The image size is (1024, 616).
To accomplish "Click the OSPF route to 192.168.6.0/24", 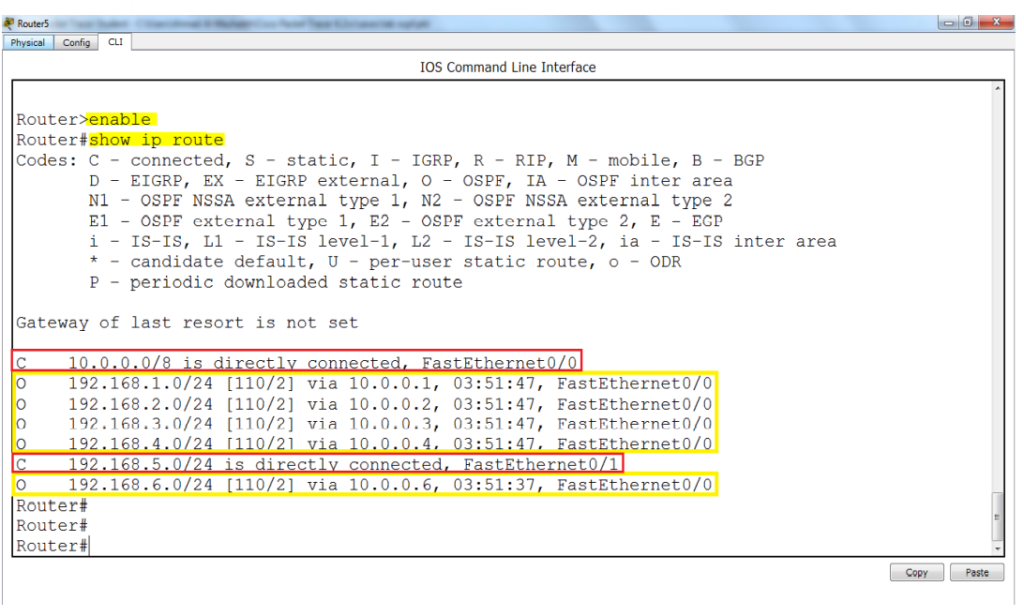I will (x=364, y=485).
